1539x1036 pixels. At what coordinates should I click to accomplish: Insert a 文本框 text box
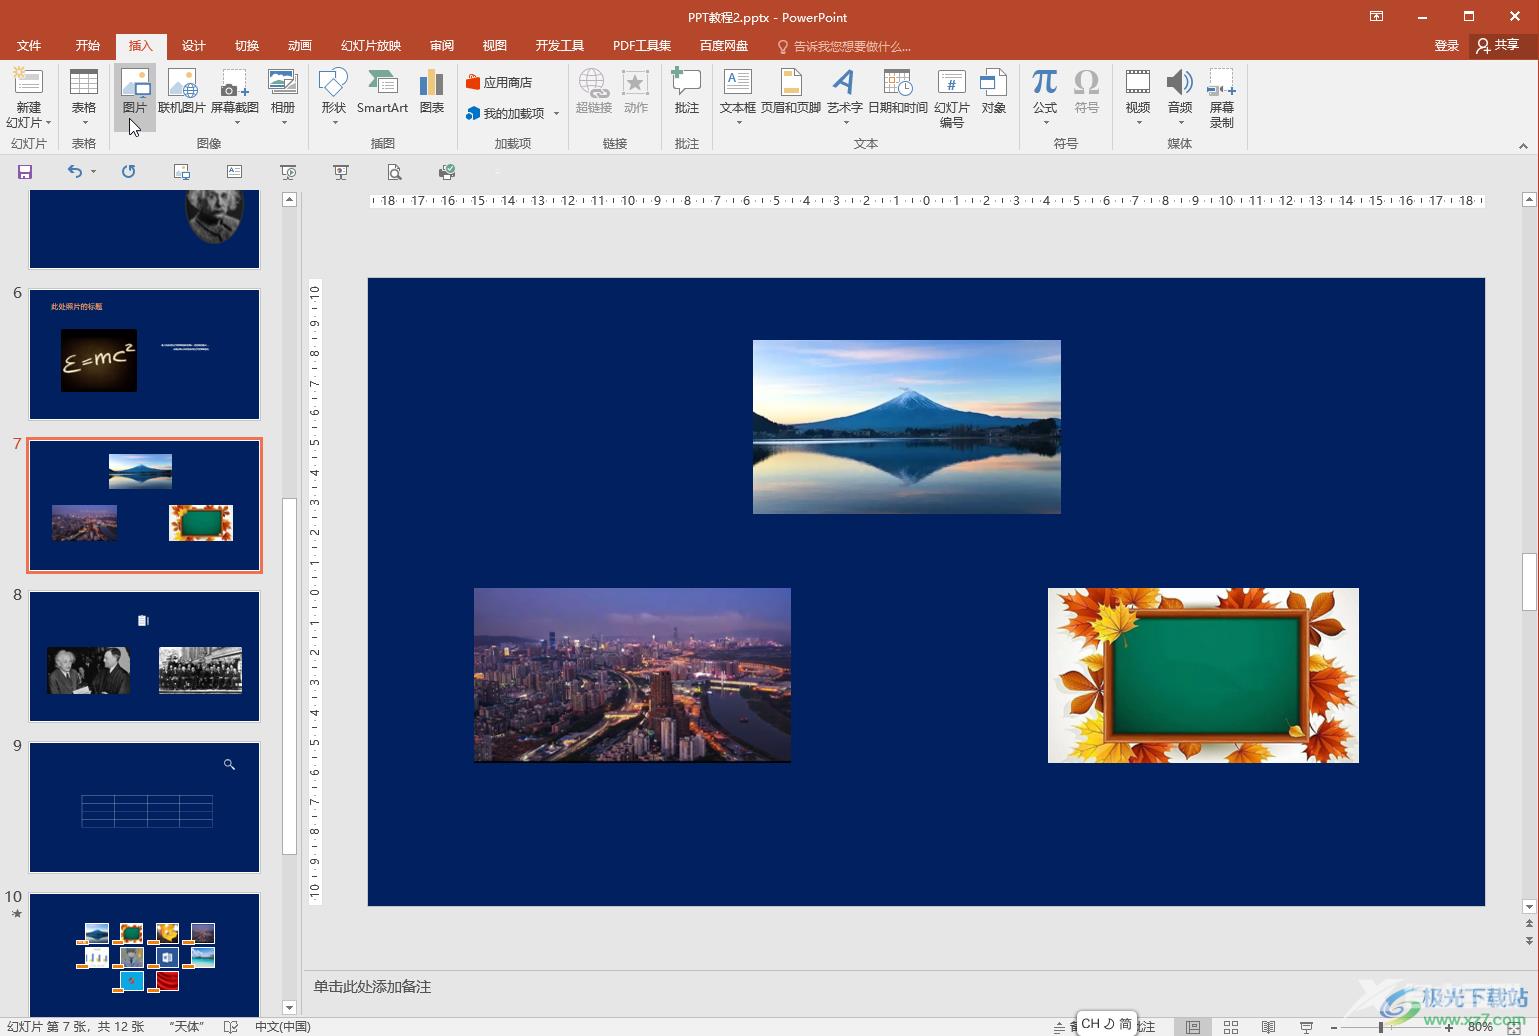pos(738,97)
